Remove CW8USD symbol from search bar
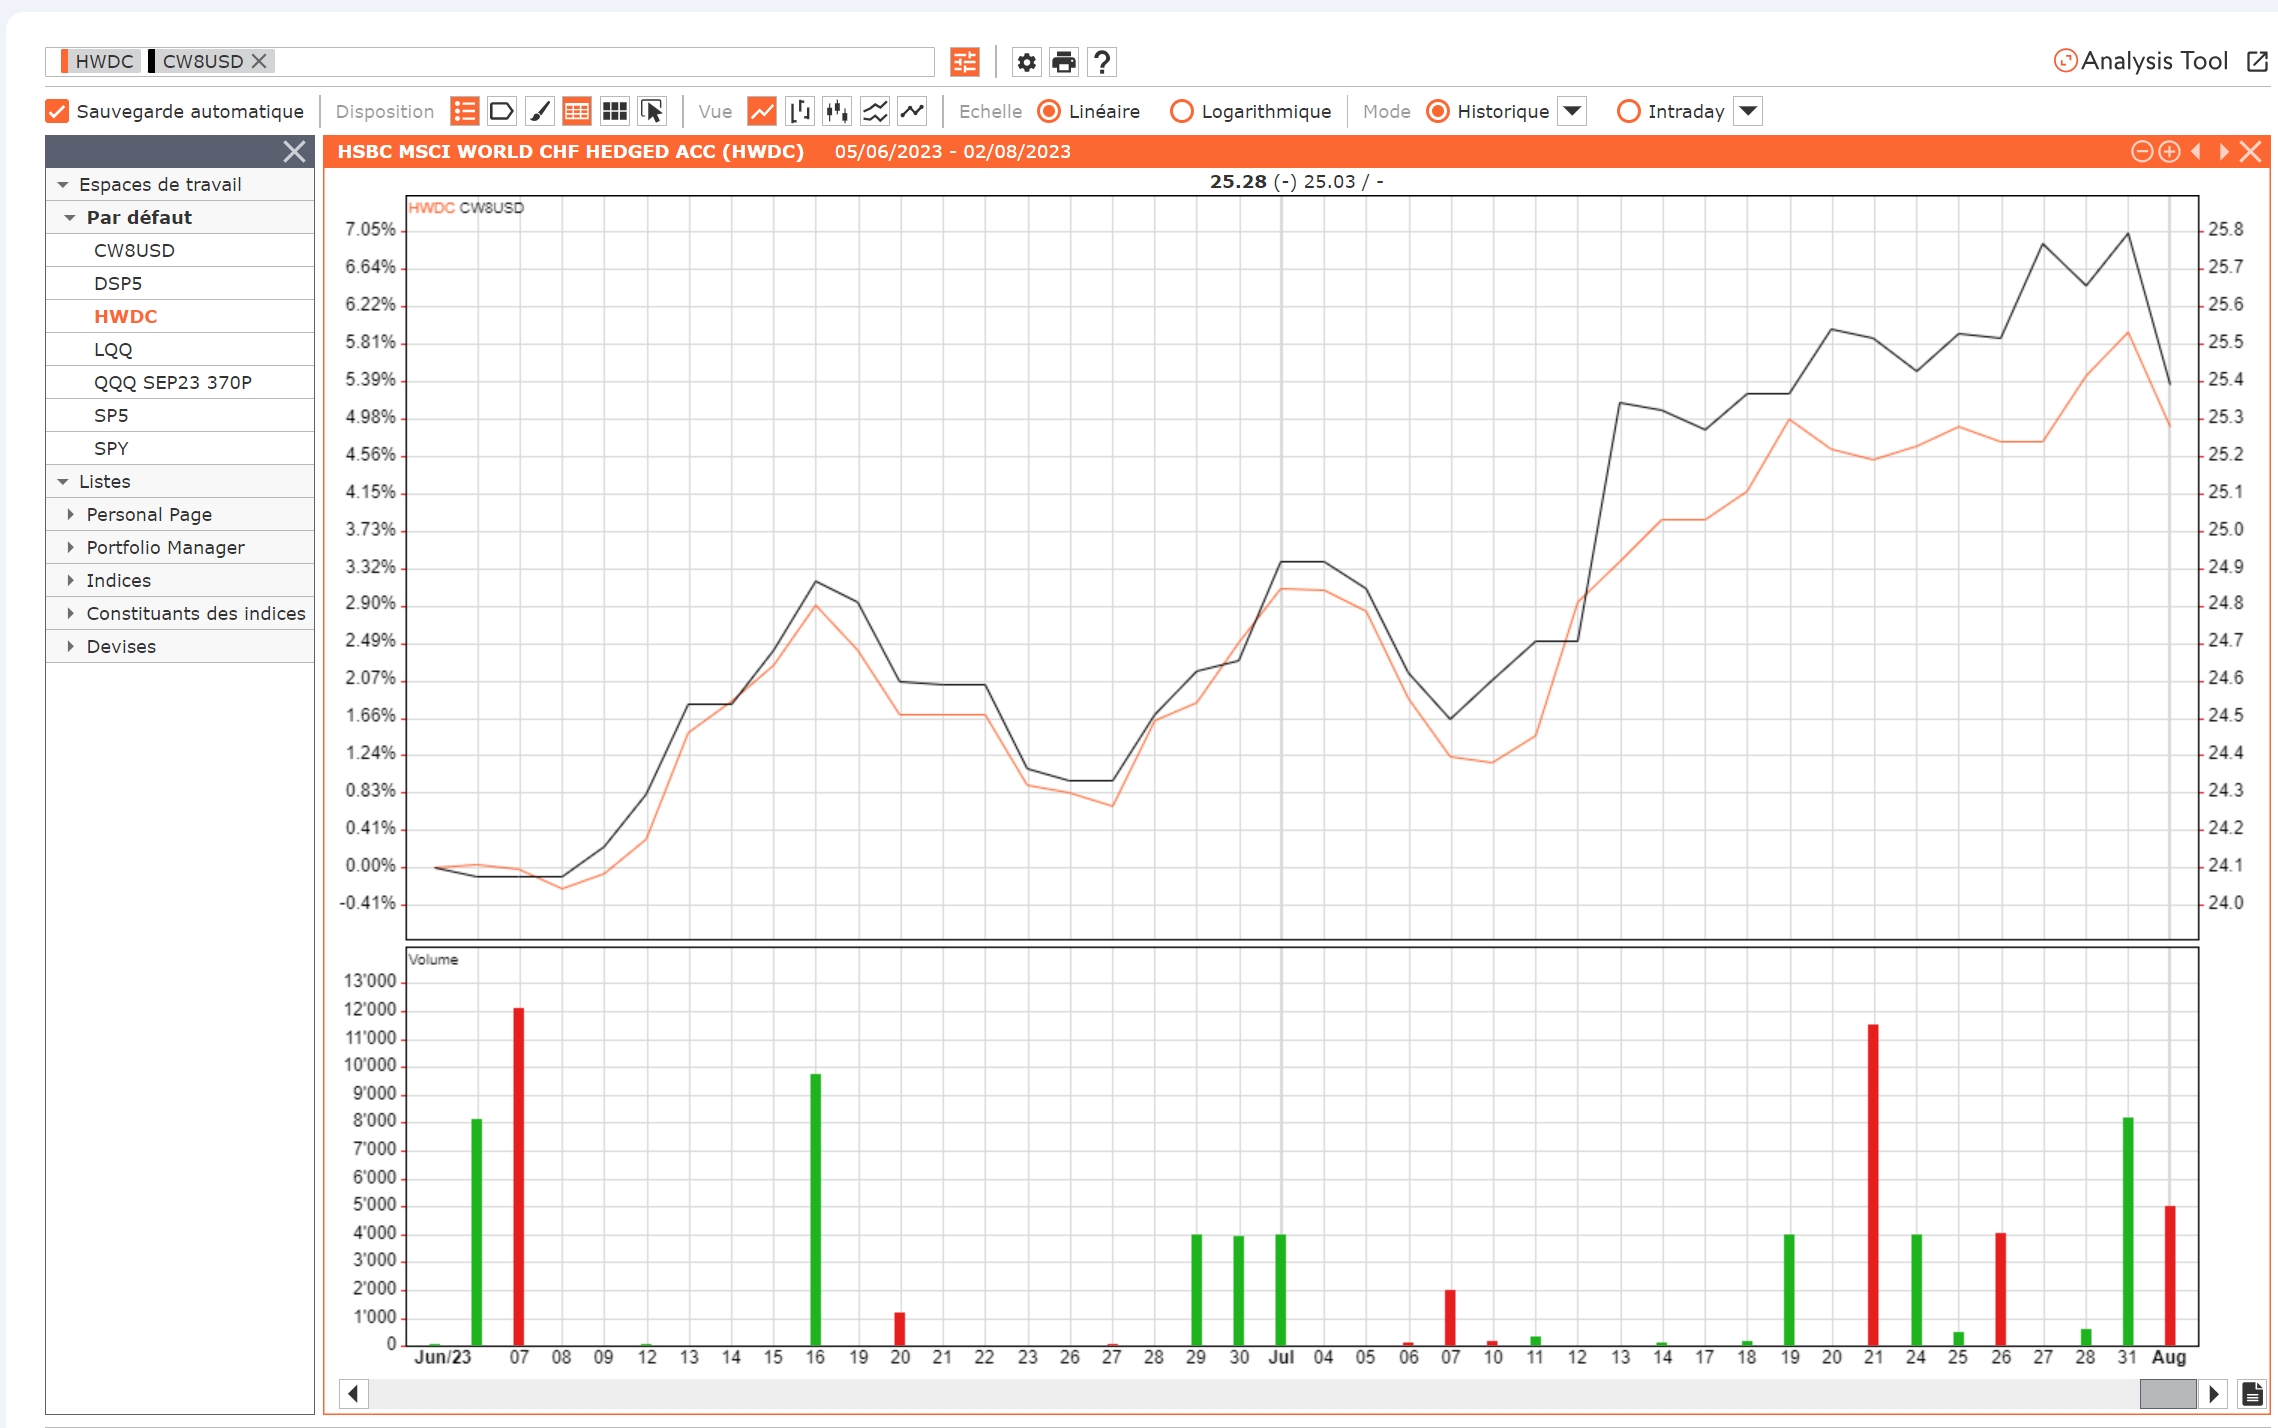Image resolution: width=2278 pixels, height=1428 pixels. 259,61
